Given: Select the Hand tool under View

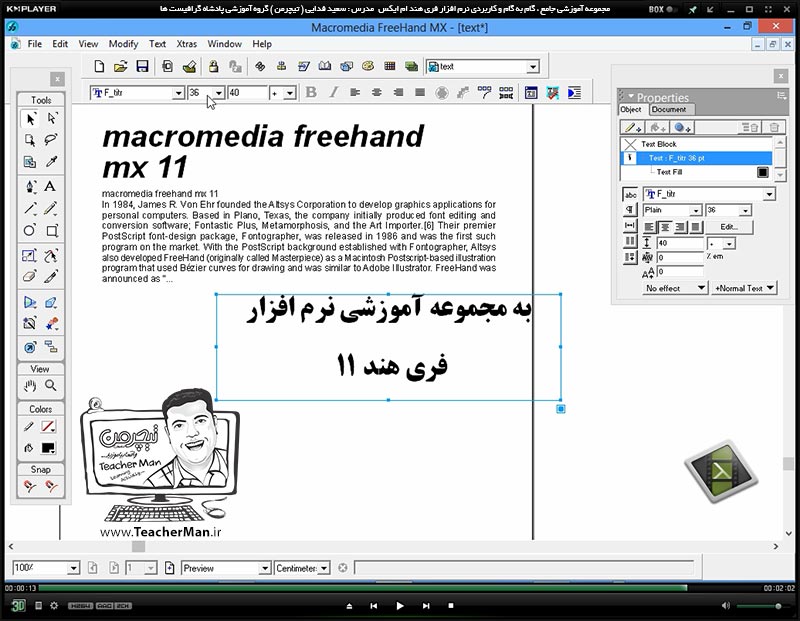Looking at the screenshot, I should click(30, 386).
